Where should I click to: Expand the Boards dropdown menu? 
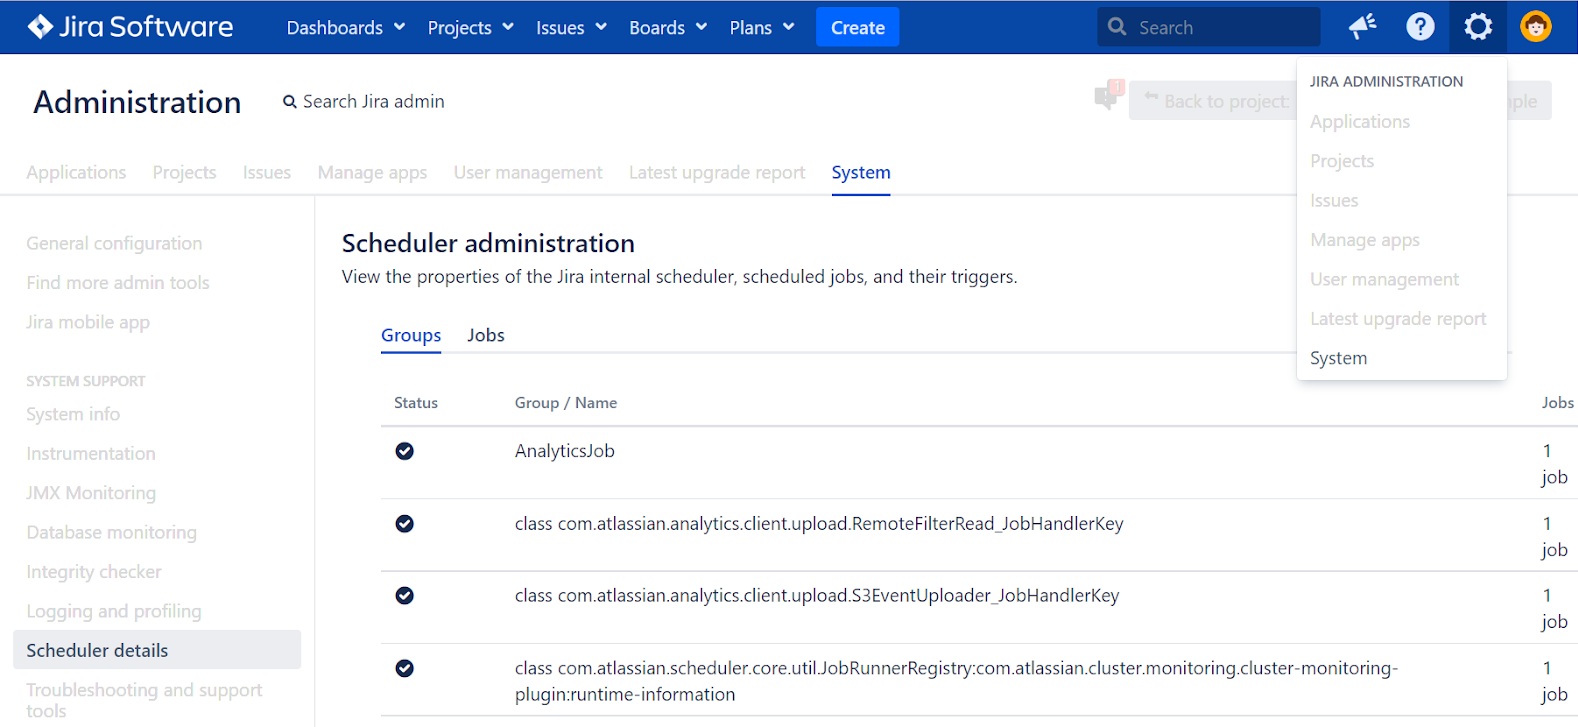pos(668,27)
